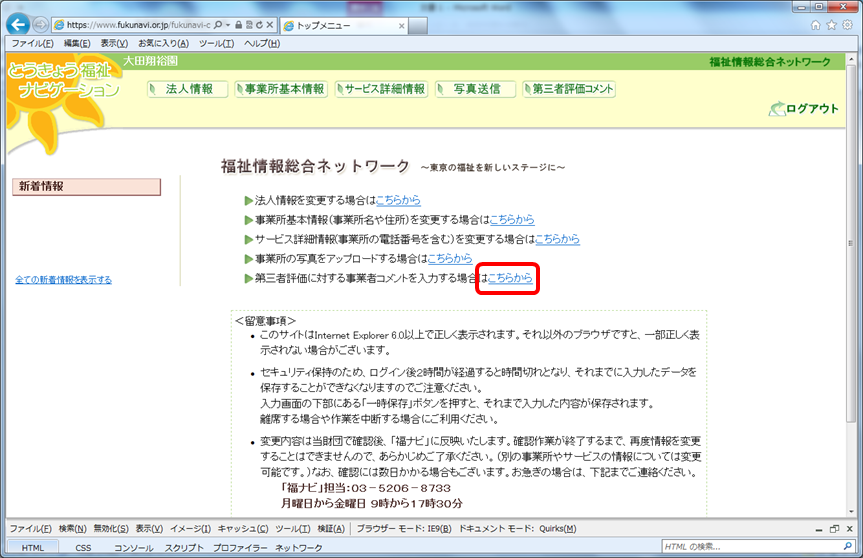
Task: Open developer tools 表示(V) menu
Action: 149,528
